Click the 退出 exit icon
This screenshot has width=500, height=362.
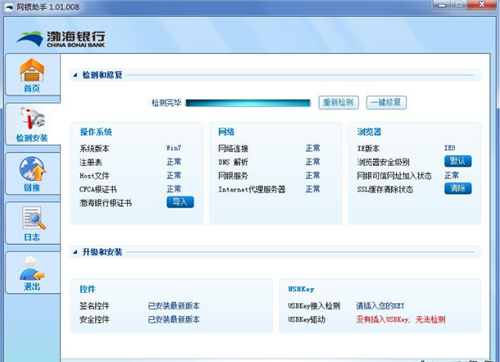click(32, 273)
